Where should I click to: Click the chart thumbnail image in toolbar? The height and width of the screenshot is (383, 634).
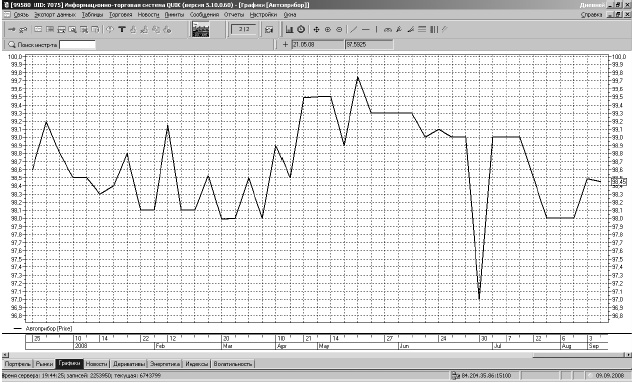201,30
